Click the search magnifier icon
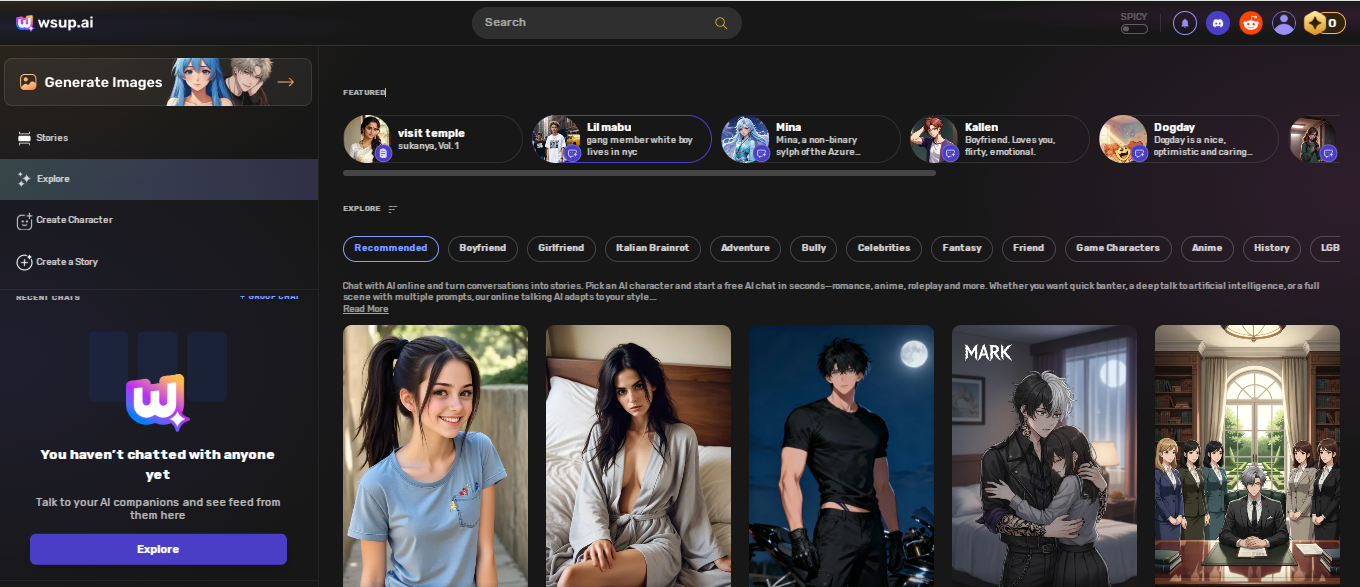Image resolution: width=1360 pixels, height=587 pixels. click(721, 23)
